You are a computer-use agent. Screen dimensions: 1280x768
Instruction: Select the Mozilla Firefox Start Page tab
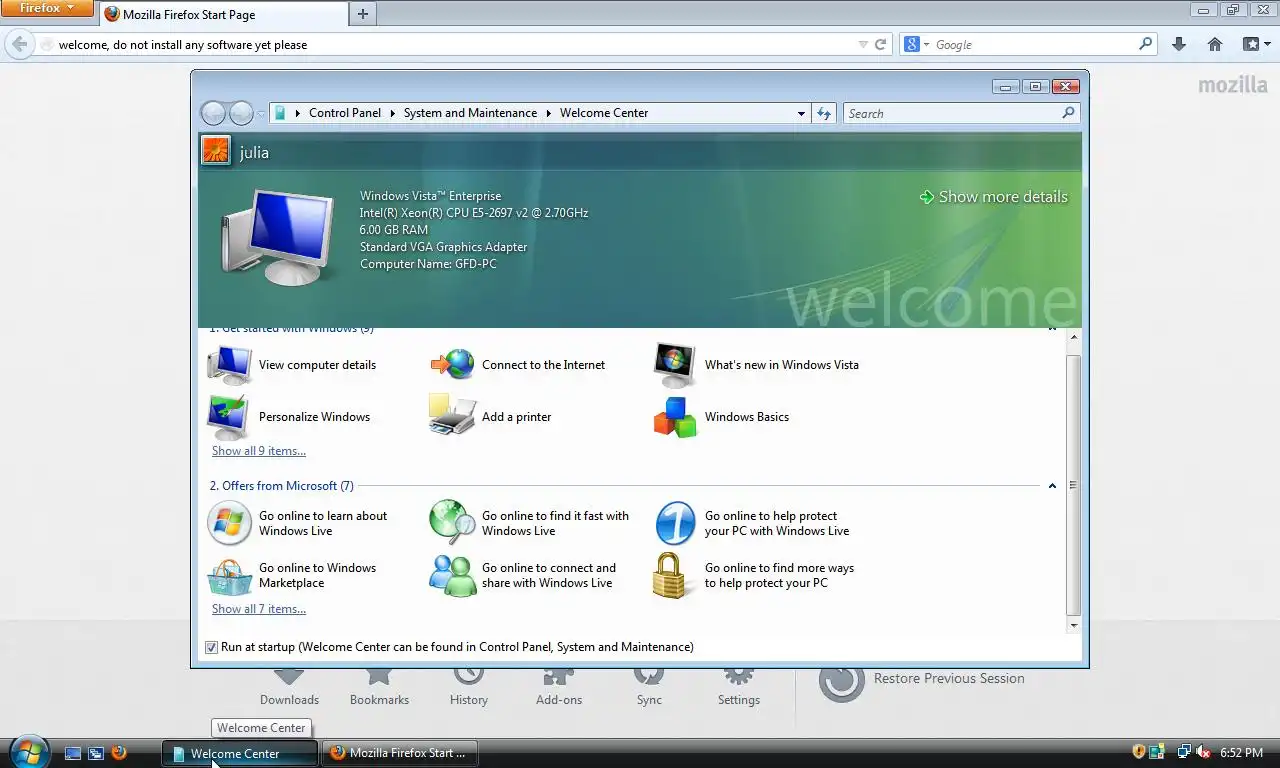click(224, 14)
